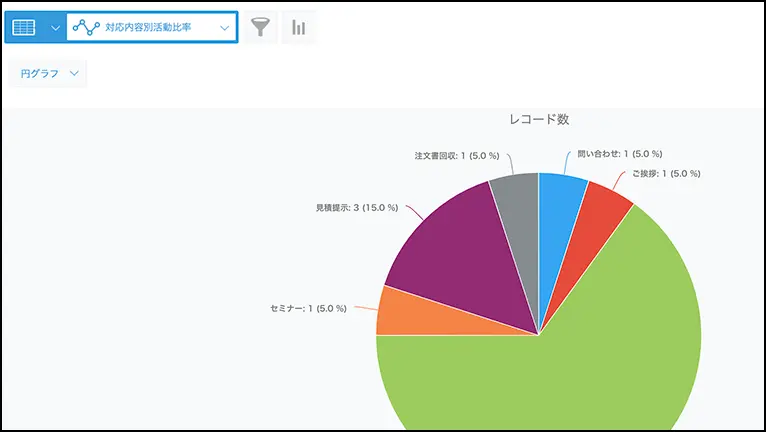The width and height of the screenshot is (766, 432).
Task: Click the ご挨拶: 1 (5.0 %) label
Action: tap(666, 173)
